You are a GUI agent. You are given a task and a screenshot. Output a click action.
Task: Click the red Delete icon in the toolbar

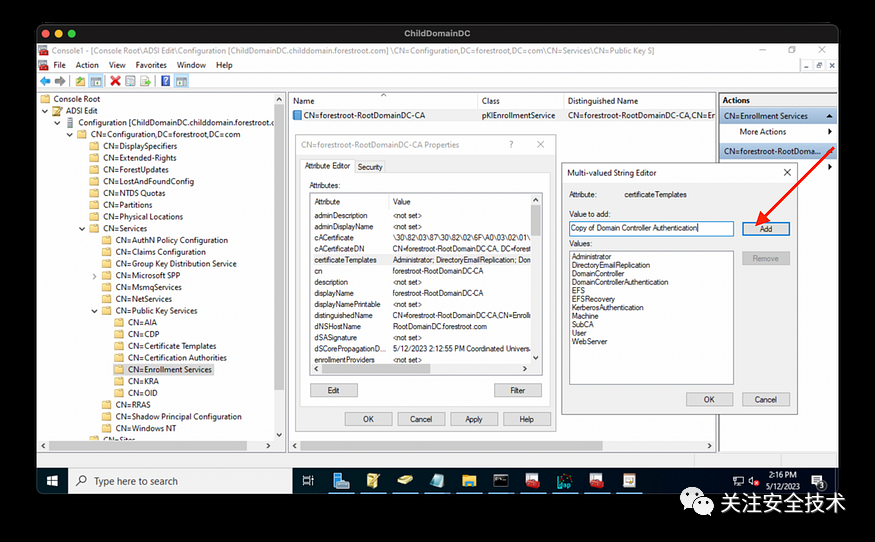tap(115, 81)
